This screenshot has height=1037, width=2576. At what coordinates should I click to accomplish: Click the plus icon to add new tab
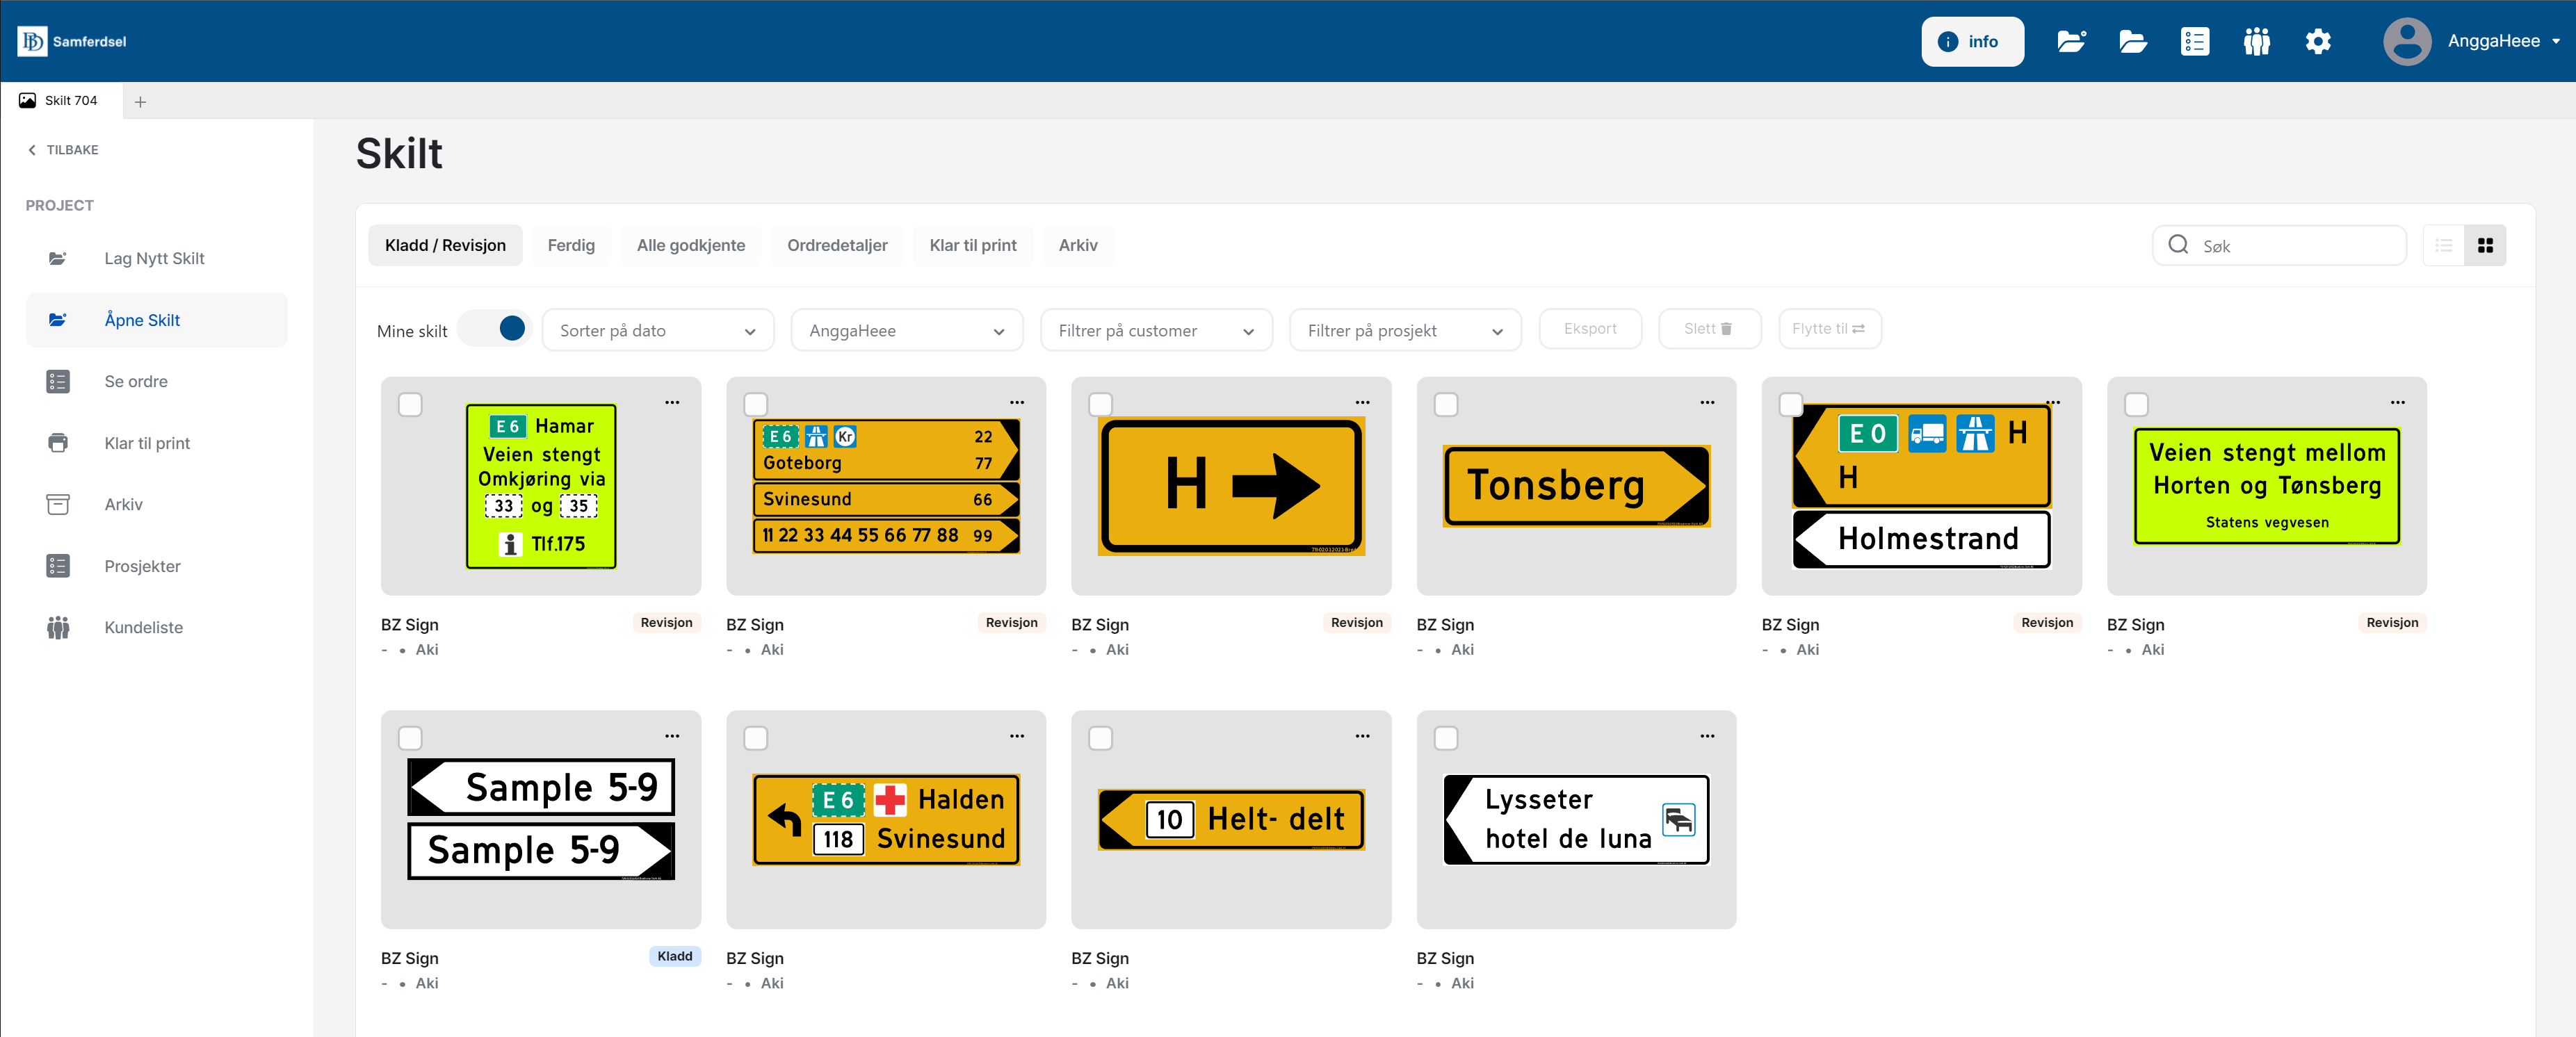[140, 102]
